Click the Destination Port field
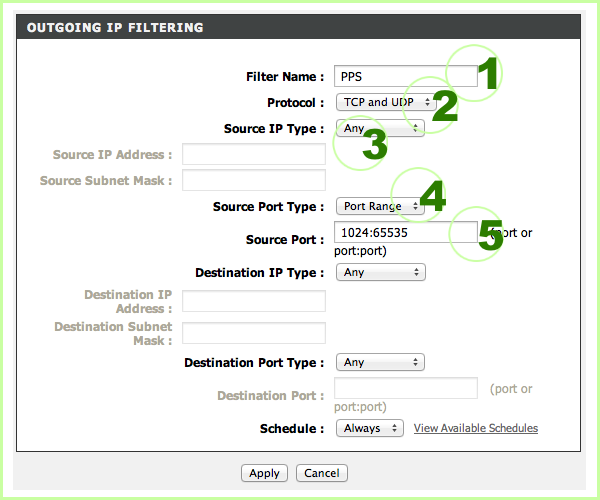The image size is (600, 500). pyautogui.click(x=405, y=388)
